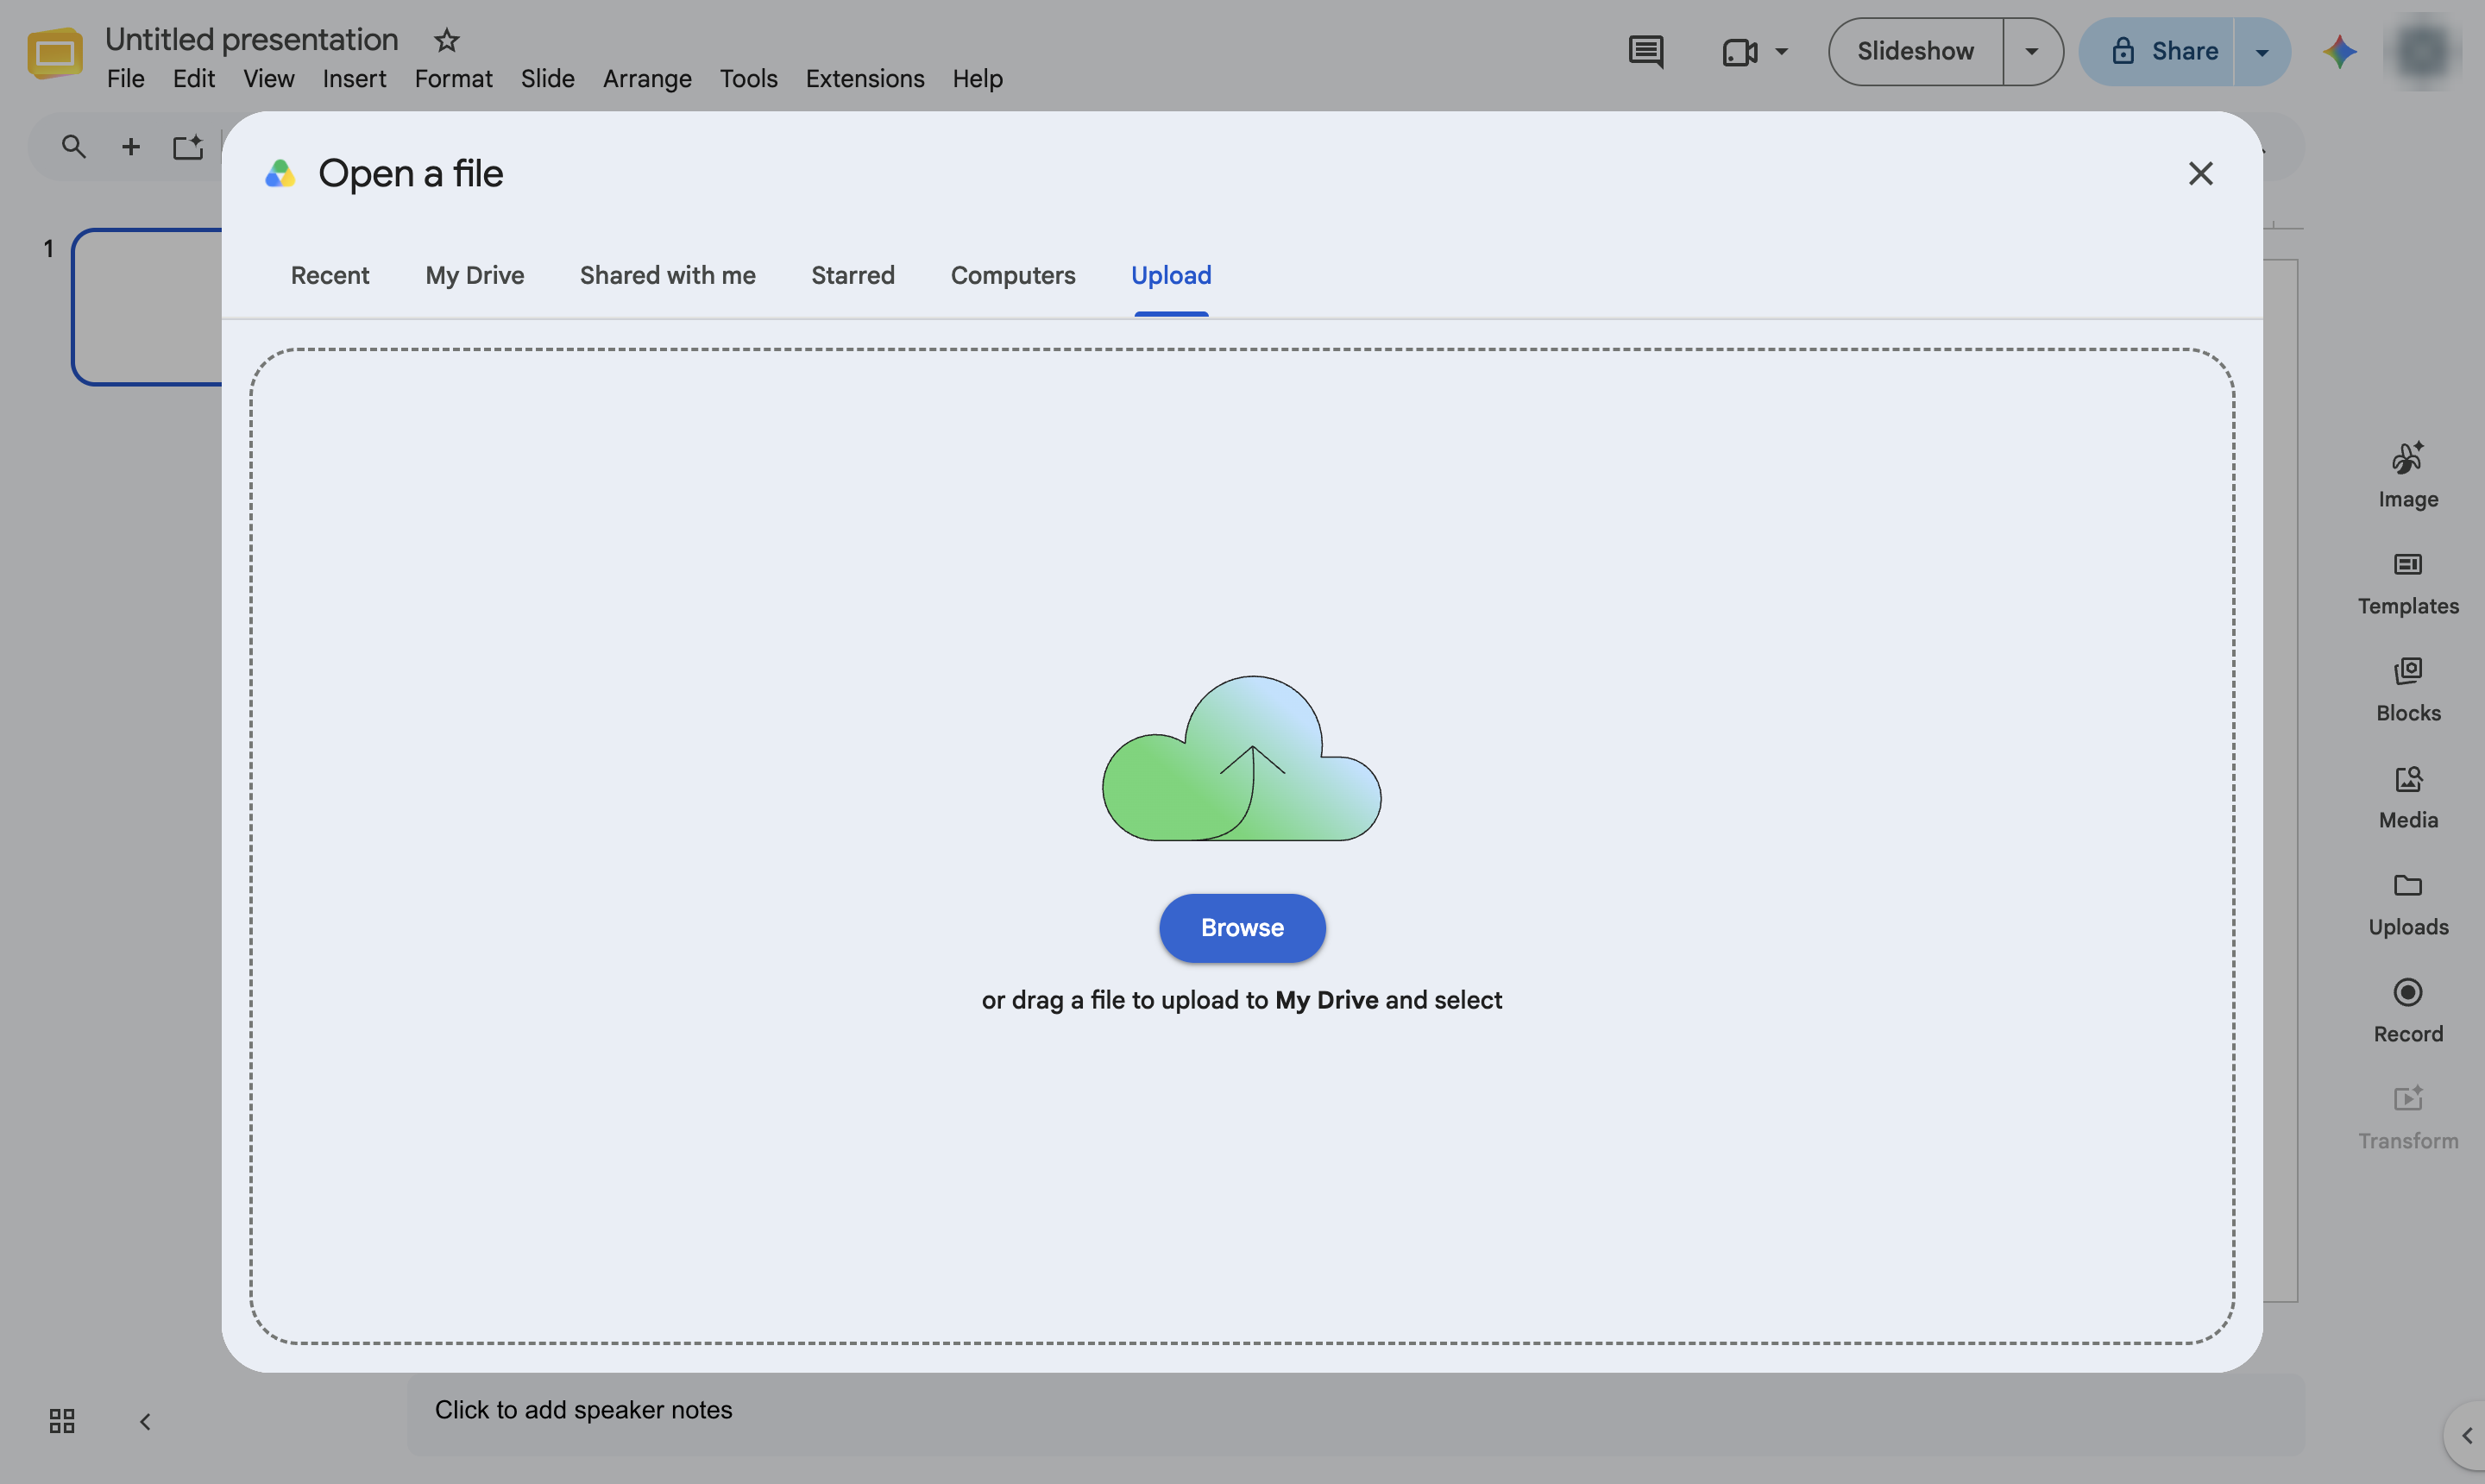Expand the side panel arrow
The height and width of the screenshot is (1484, 2485).
click(2466, 1435)
